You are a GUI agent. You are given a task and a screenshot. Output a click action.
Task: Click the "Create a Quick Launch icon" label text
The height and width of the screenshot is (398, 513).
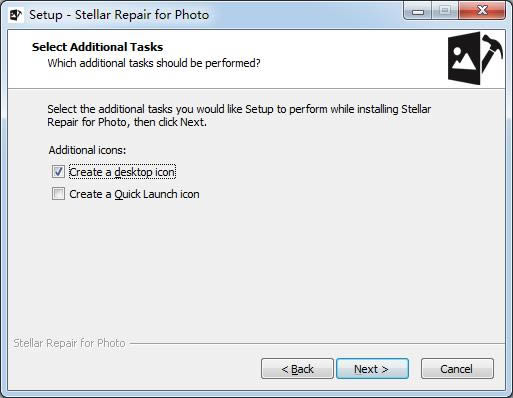click(134, 194)
